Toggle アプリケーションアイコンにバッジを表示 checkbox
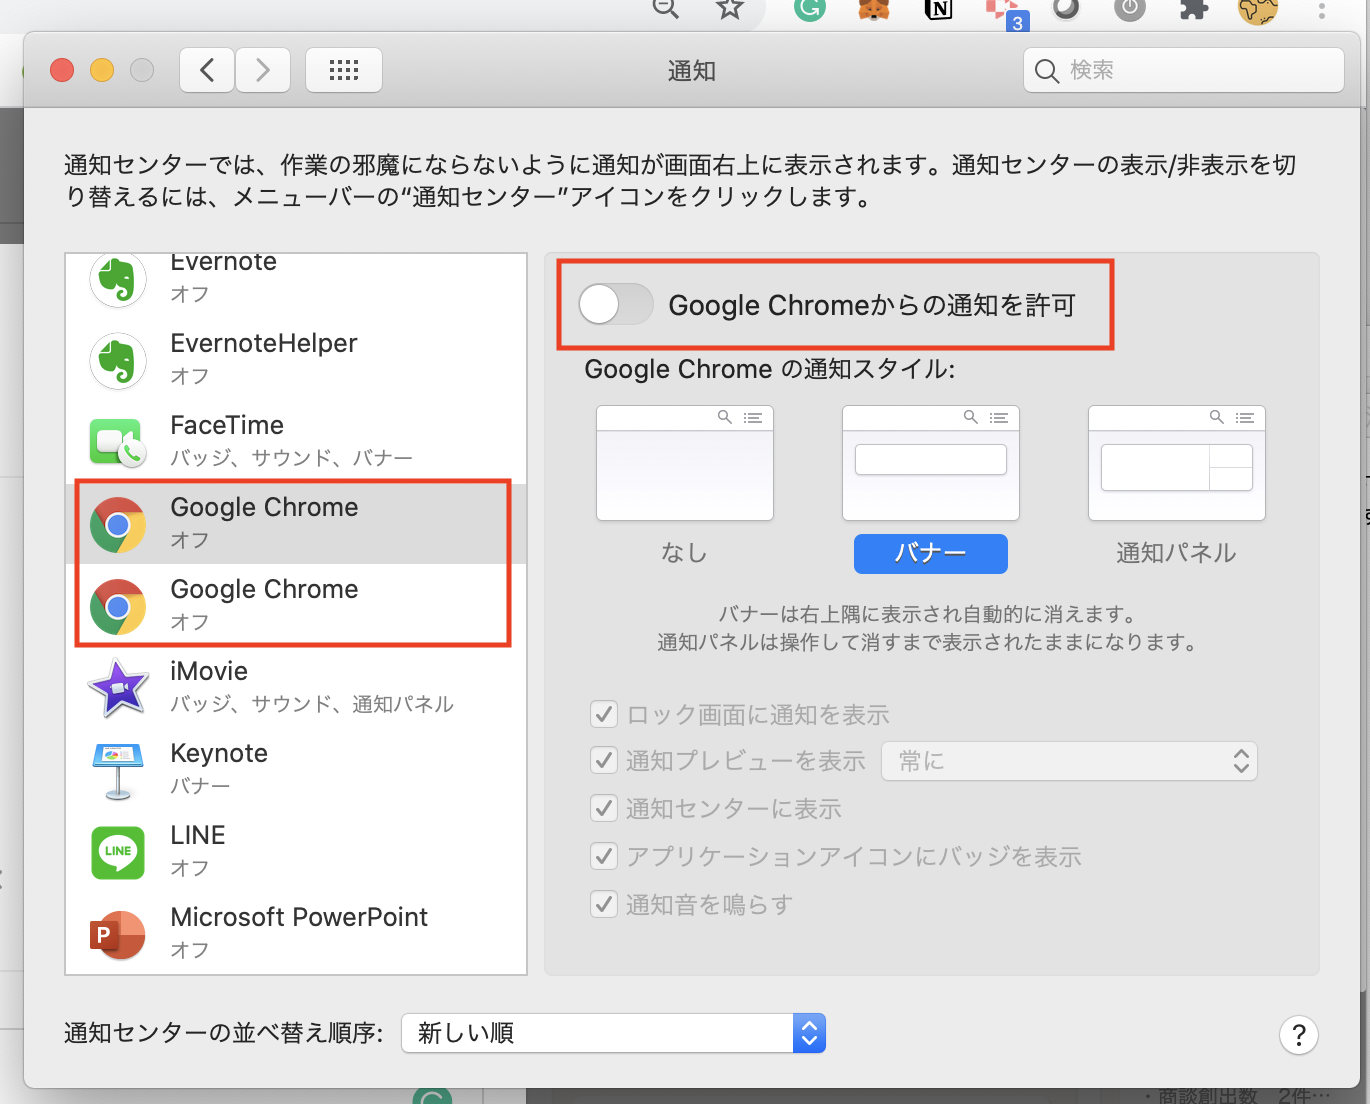Viewport: 1370px width, 1104px height. tap(604, 856)
